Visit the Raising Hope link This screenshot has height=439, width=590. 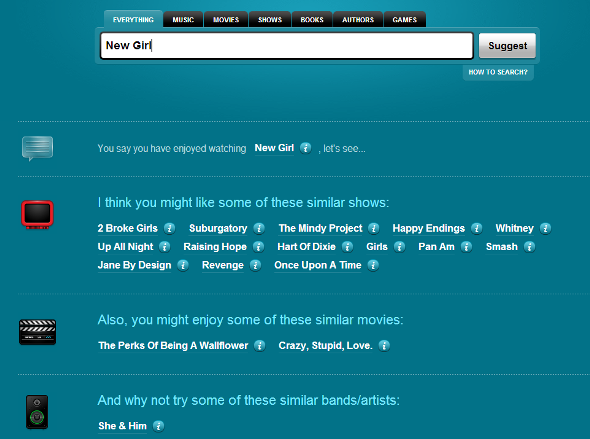point(215,247)
